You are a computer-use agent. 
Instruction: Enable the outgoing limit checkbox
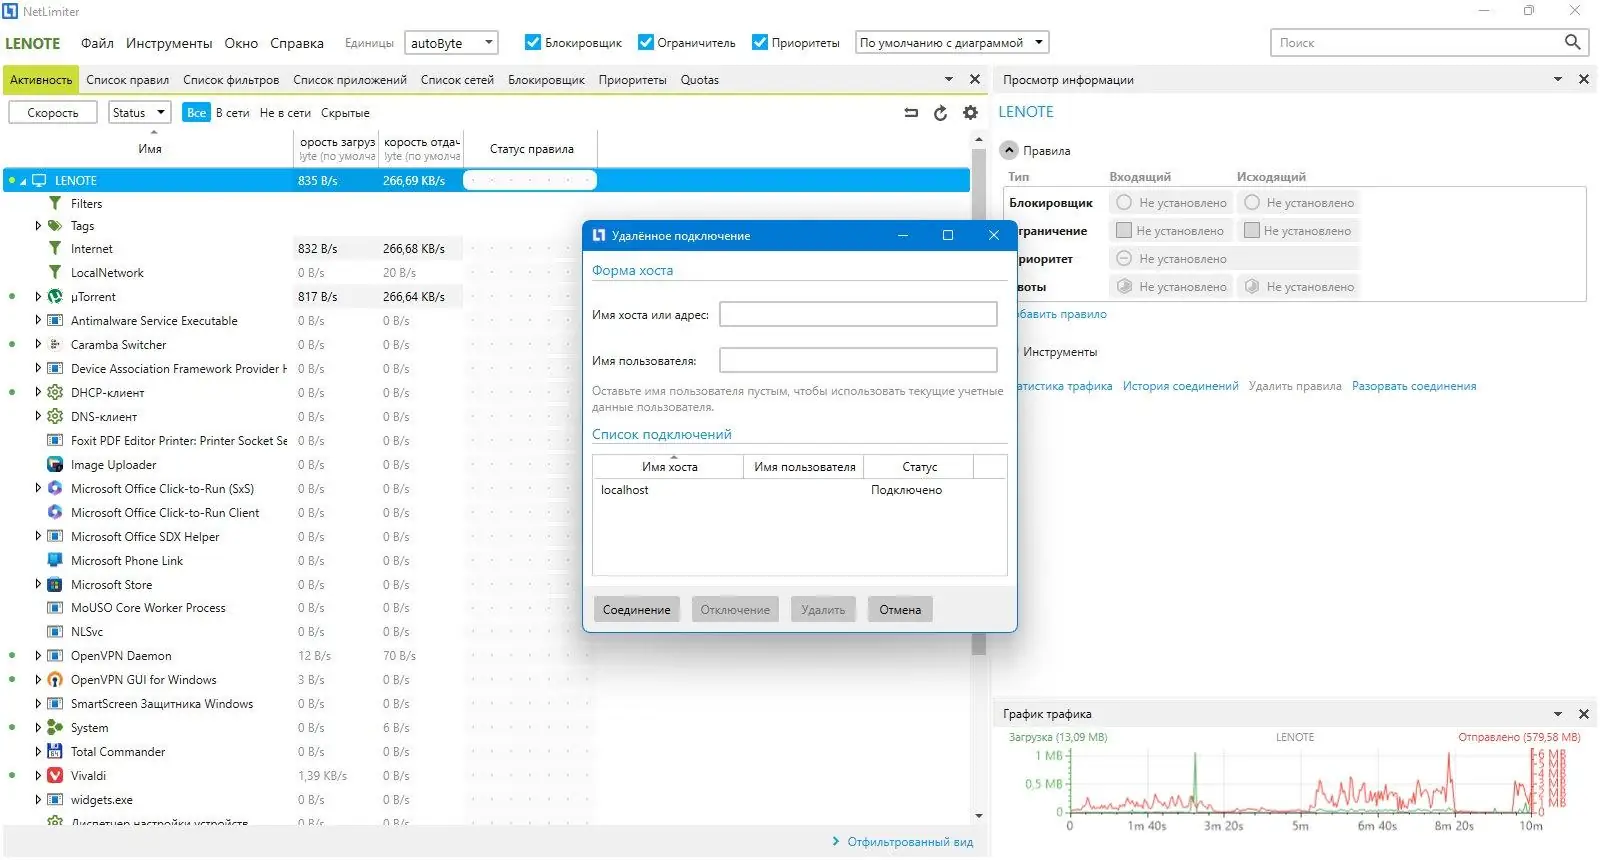[x=1251, y=231]
